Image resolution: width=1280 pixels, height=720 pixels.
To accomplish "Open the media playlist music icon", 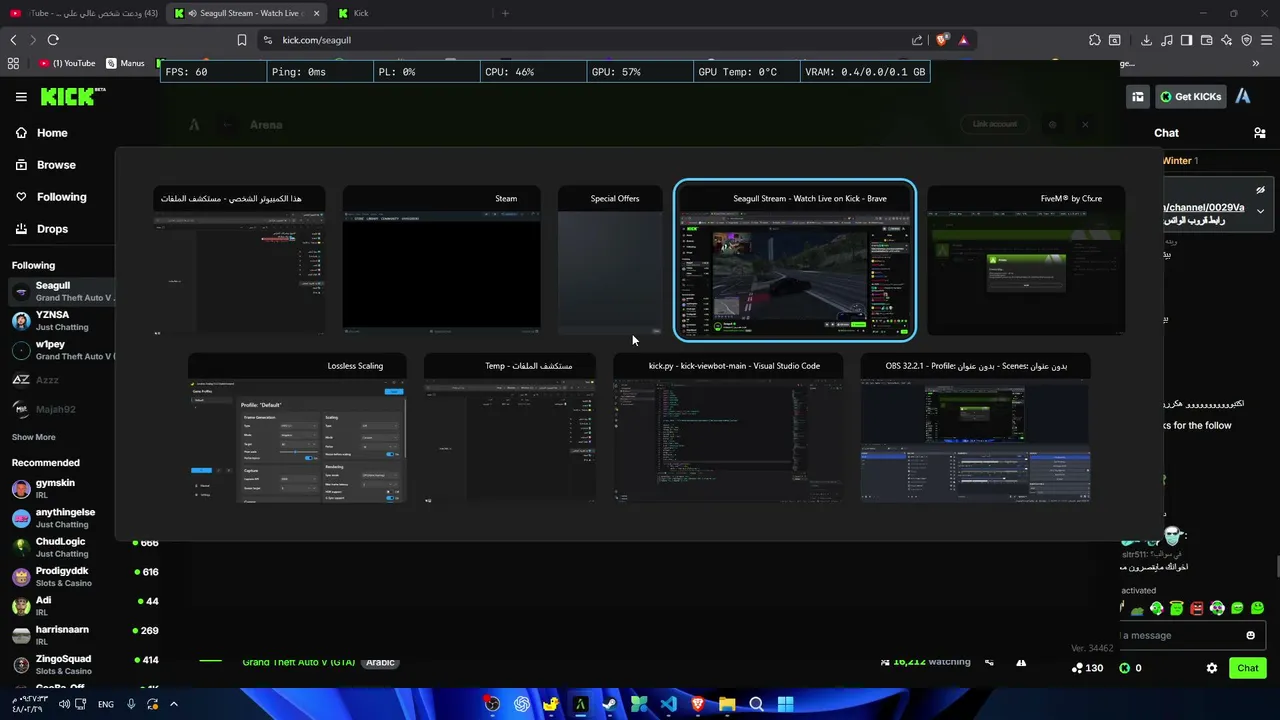I will click(x=1166, y=40).
